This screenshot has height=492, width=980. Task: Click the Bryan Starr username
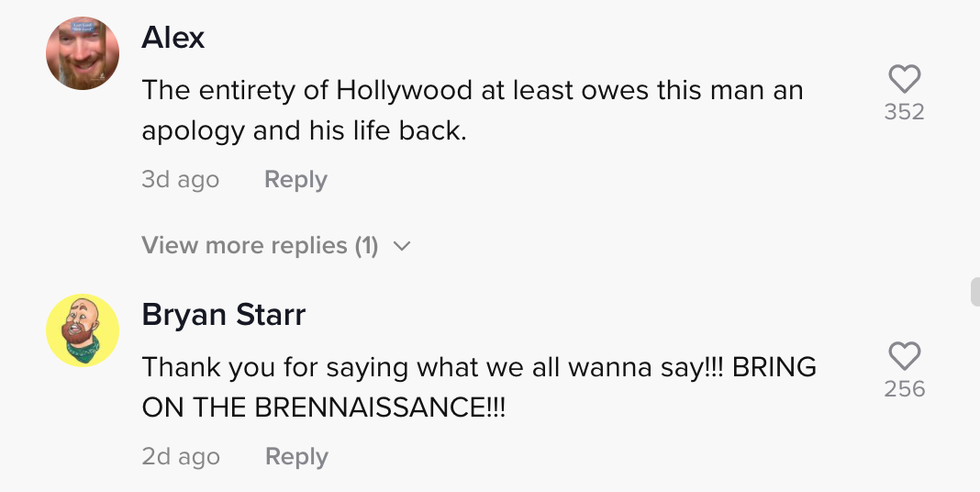point(223,315)
